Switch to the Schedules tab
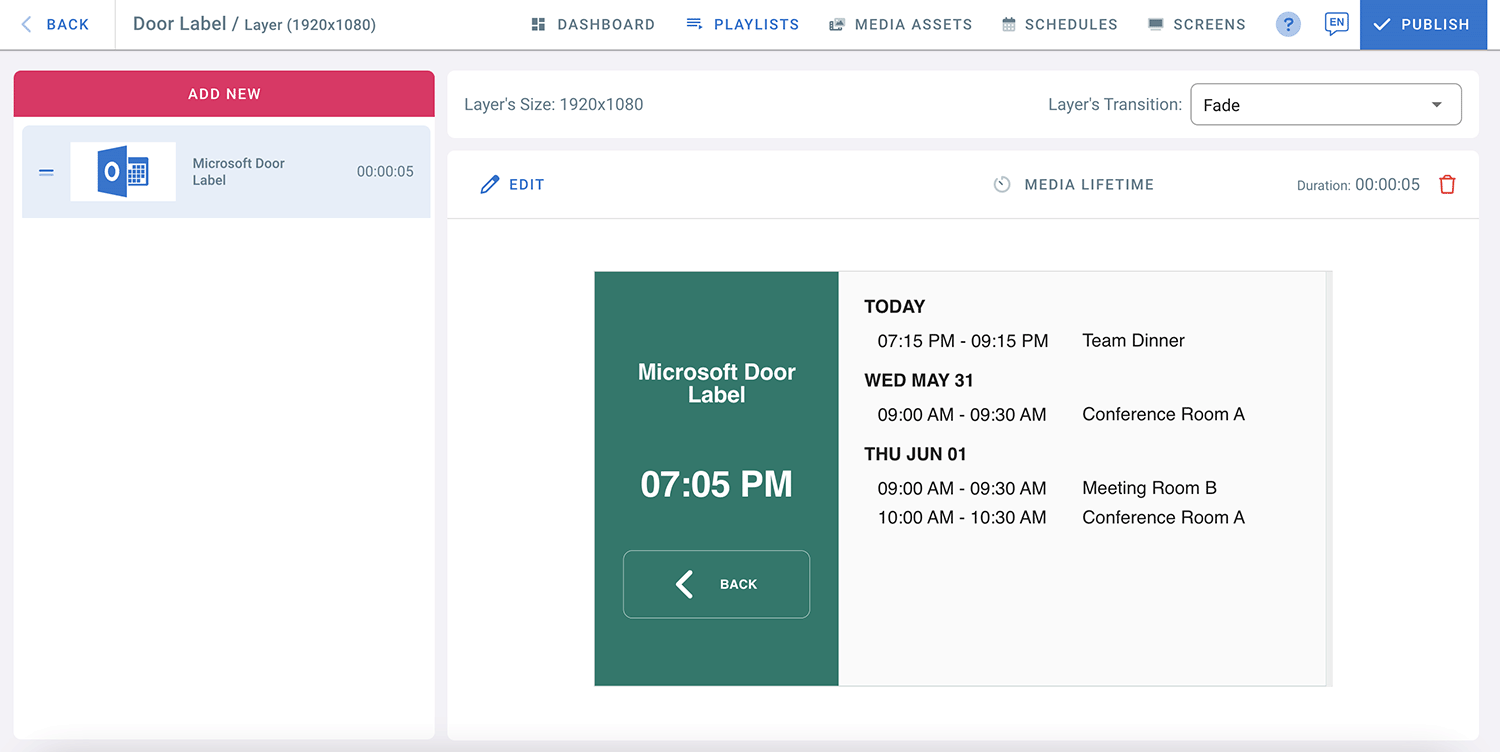Screen dimensions: 1500x752 [1060, 25]
